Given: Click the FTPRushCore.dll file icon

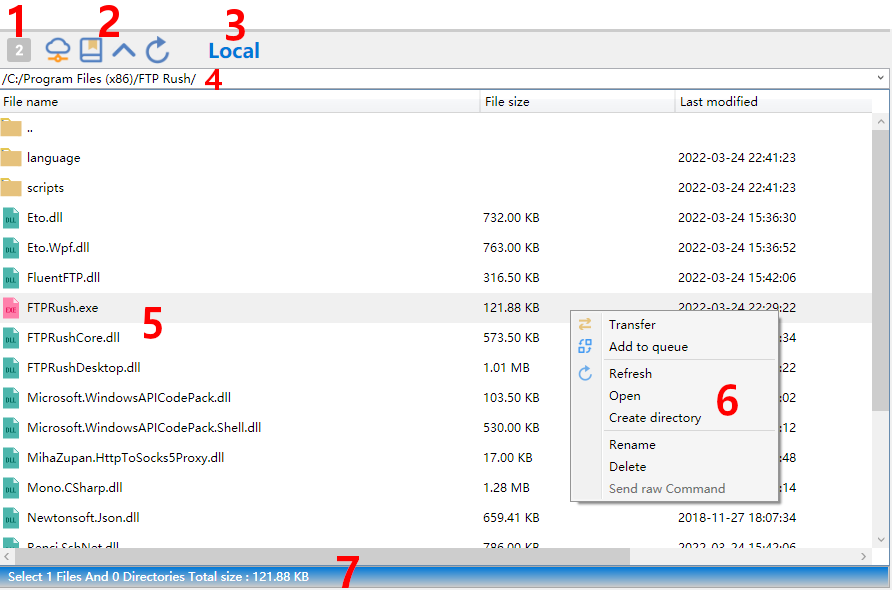Looking at the screenshot, I should pos(11,338).
